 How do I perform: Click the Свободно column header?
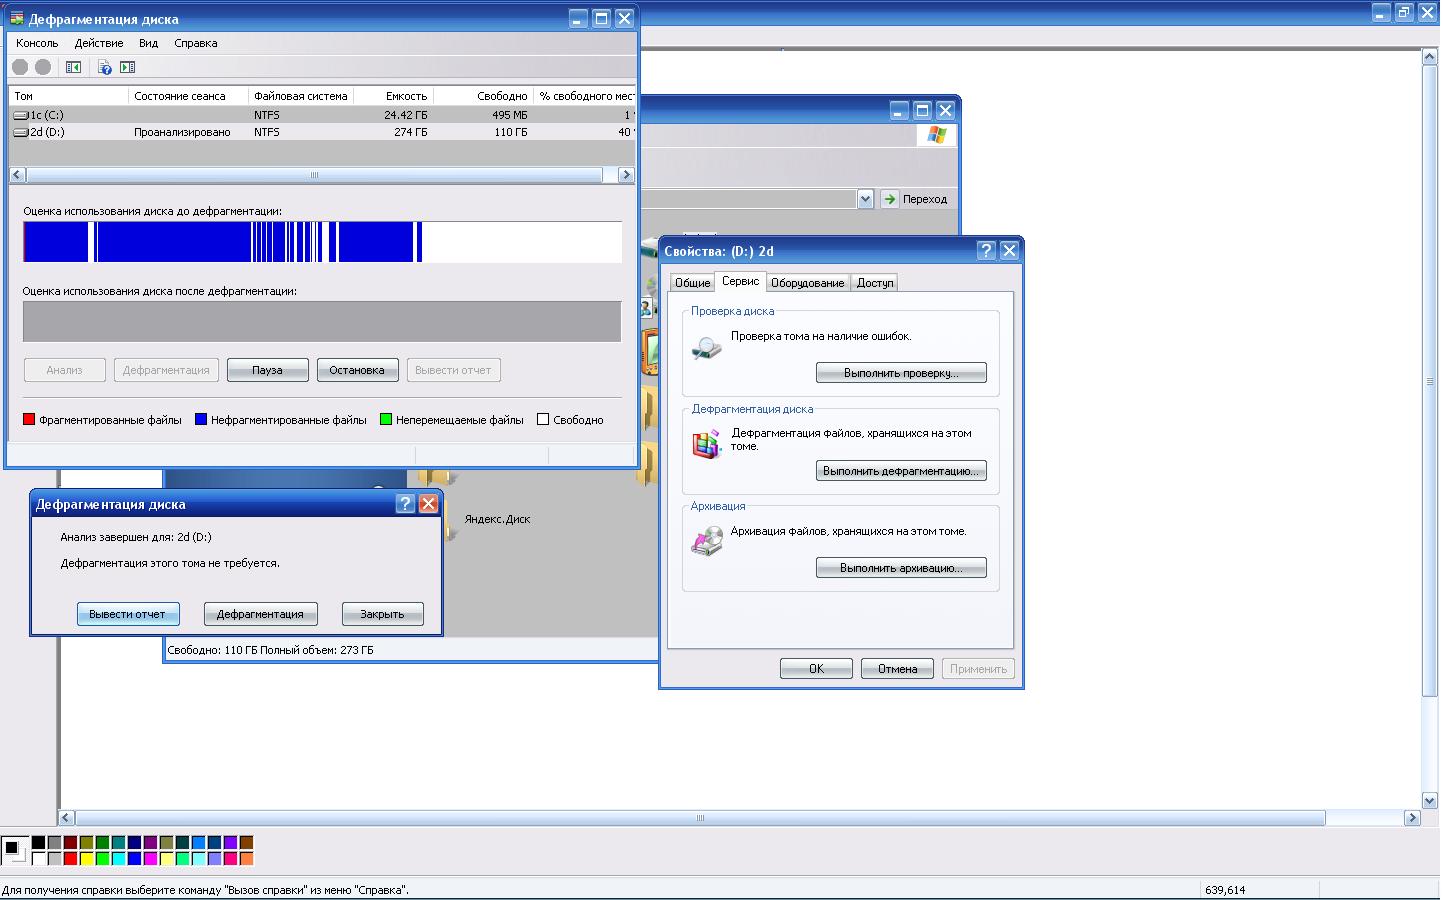pyautogui.click(x=484, y=96)
